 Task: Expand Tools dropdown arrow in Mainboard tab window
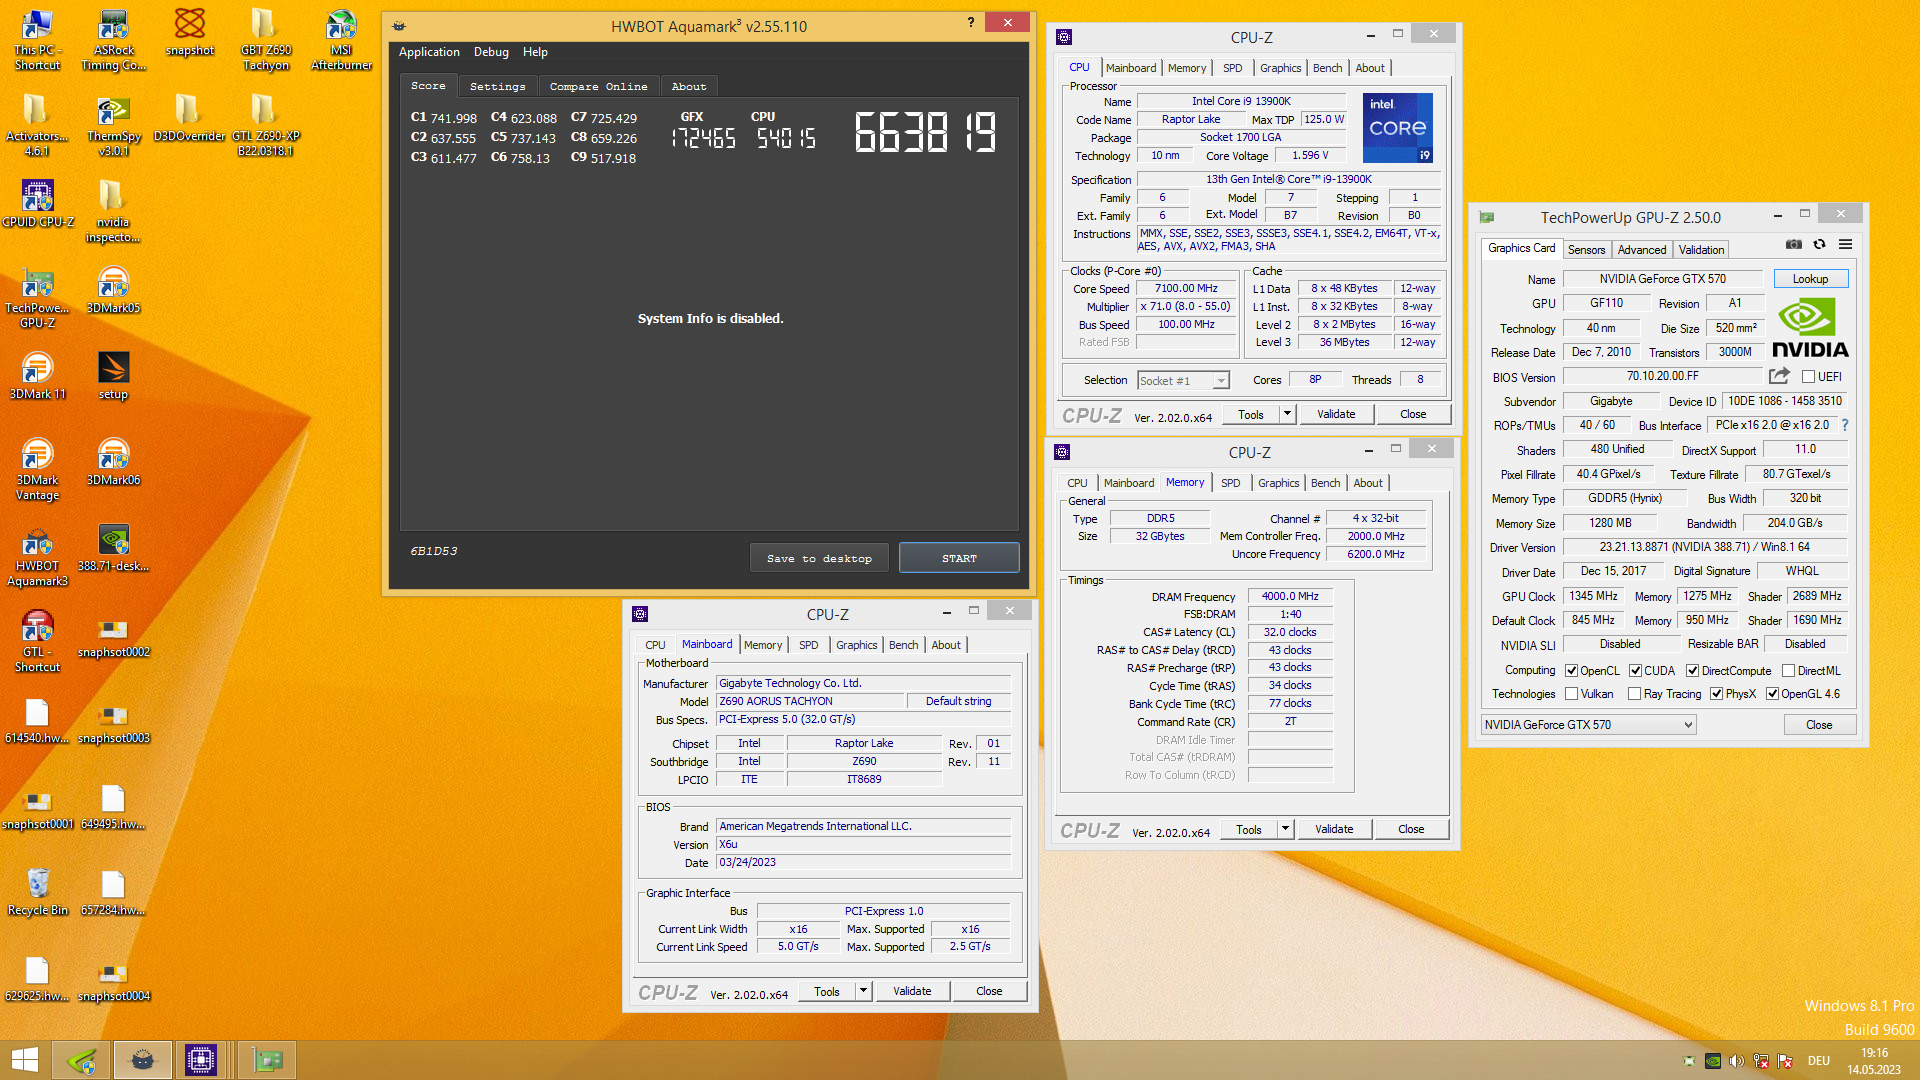[x=863, y=991]
